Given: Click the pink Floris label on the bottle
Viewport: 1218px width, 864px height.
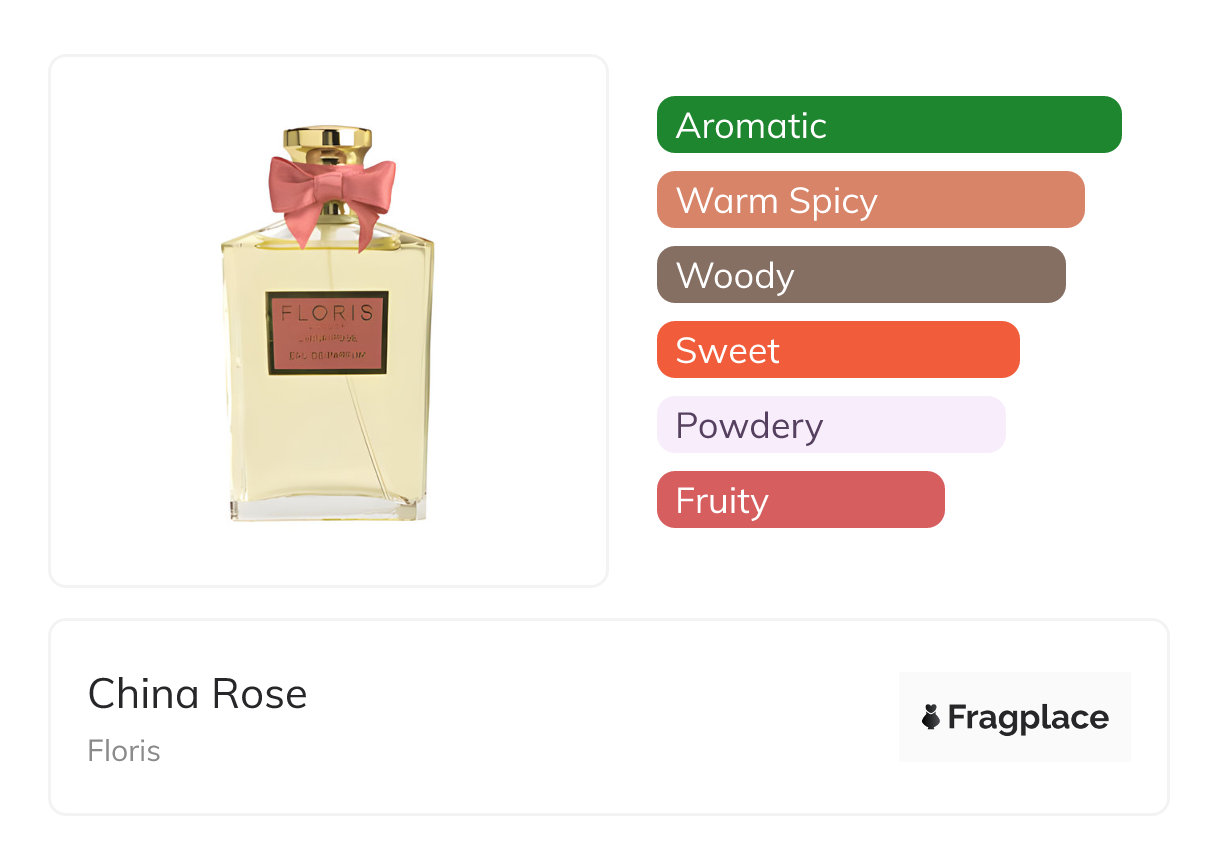Looking at the screenshot, I should coord(327,334).
